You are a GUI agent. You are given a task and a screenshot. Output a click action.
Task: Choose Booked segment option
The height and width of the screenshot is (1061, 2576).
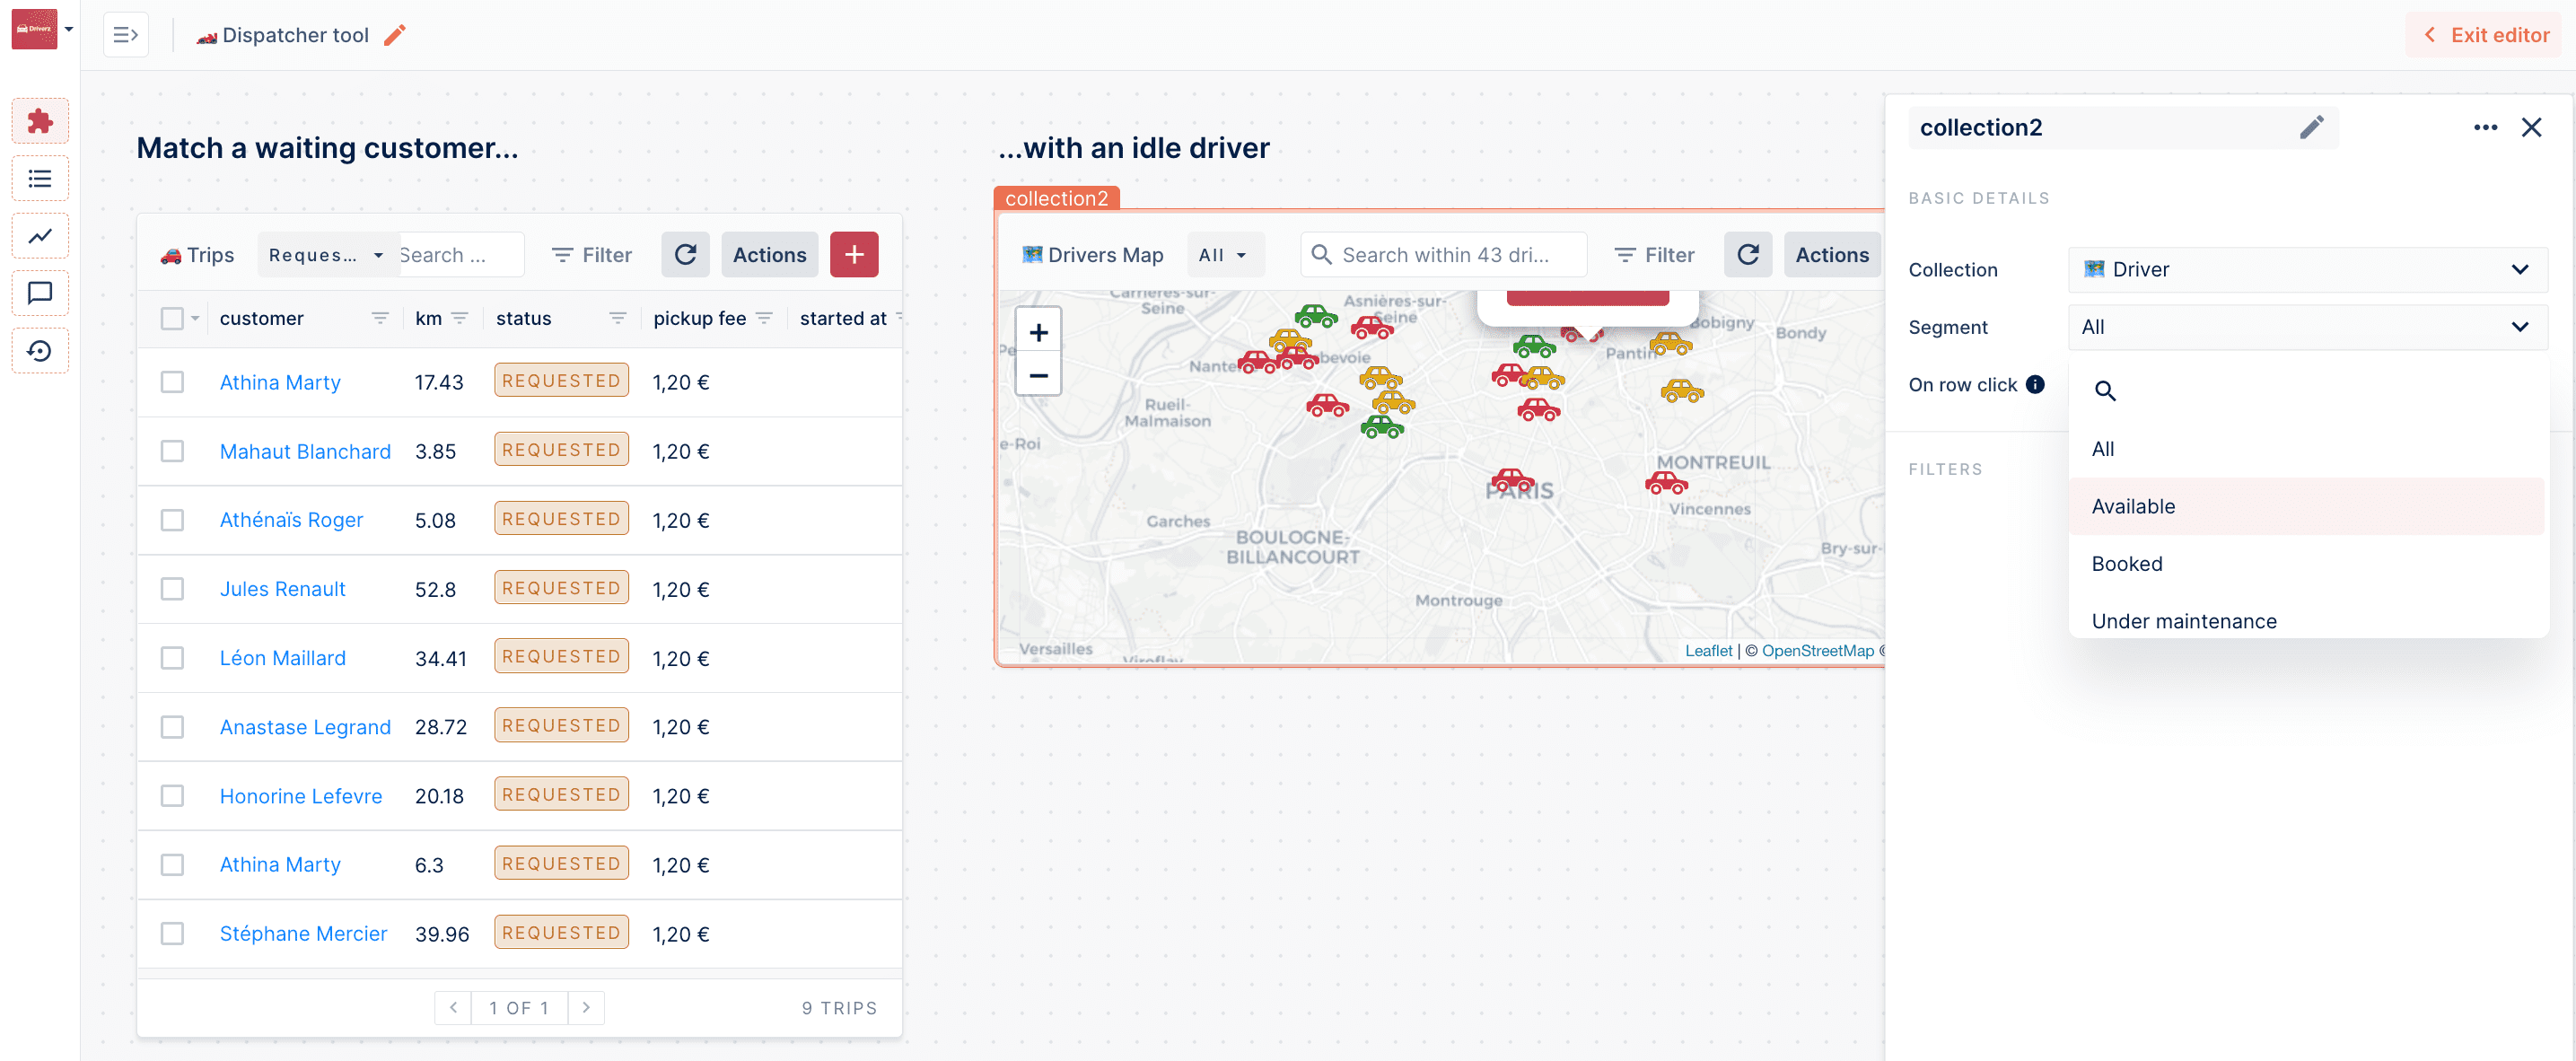point(2127,564)
